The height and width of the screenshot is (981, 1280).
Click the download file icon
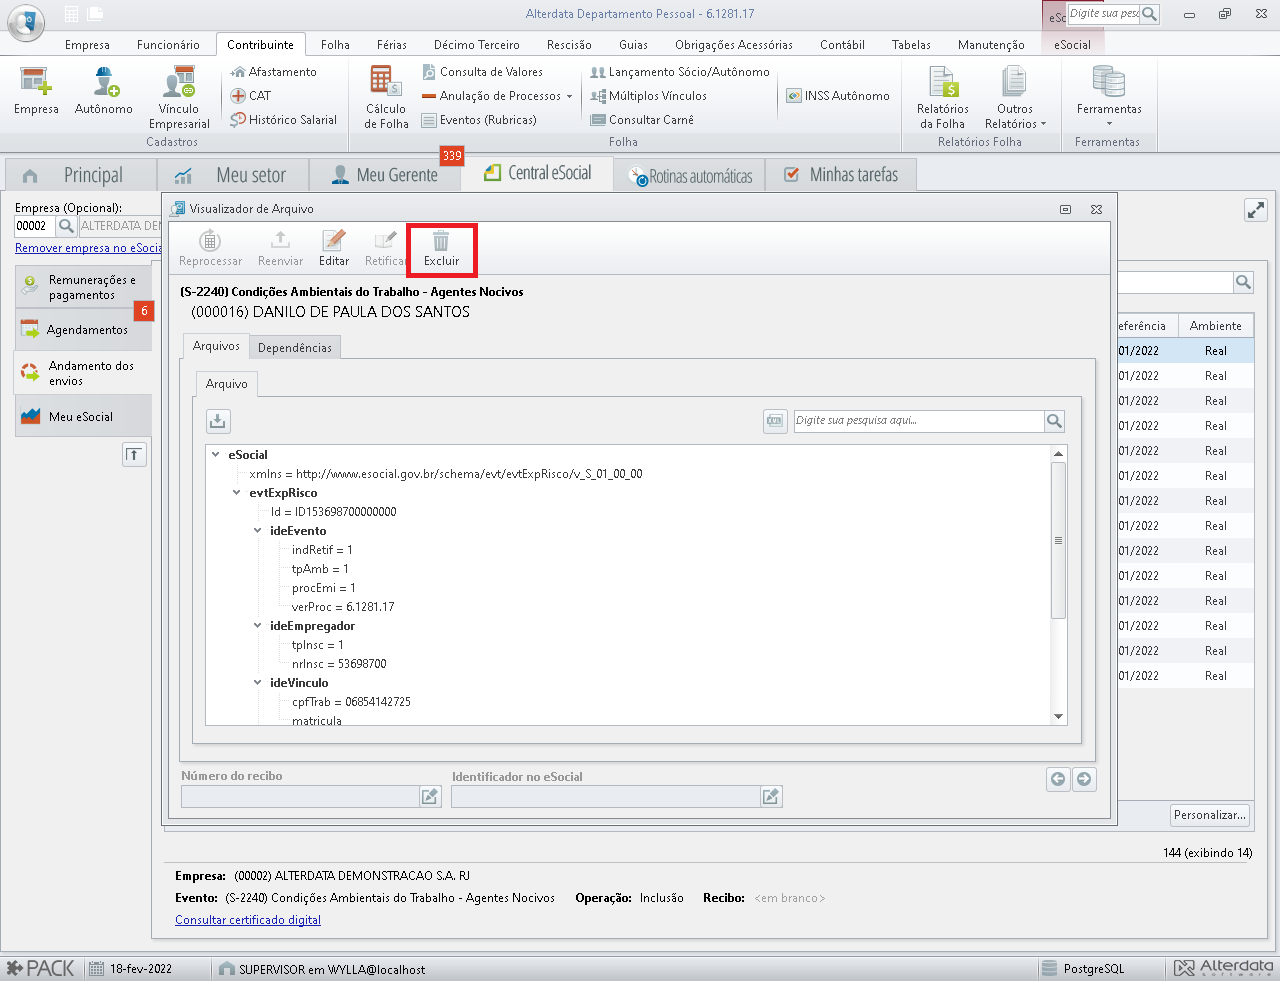218,421
